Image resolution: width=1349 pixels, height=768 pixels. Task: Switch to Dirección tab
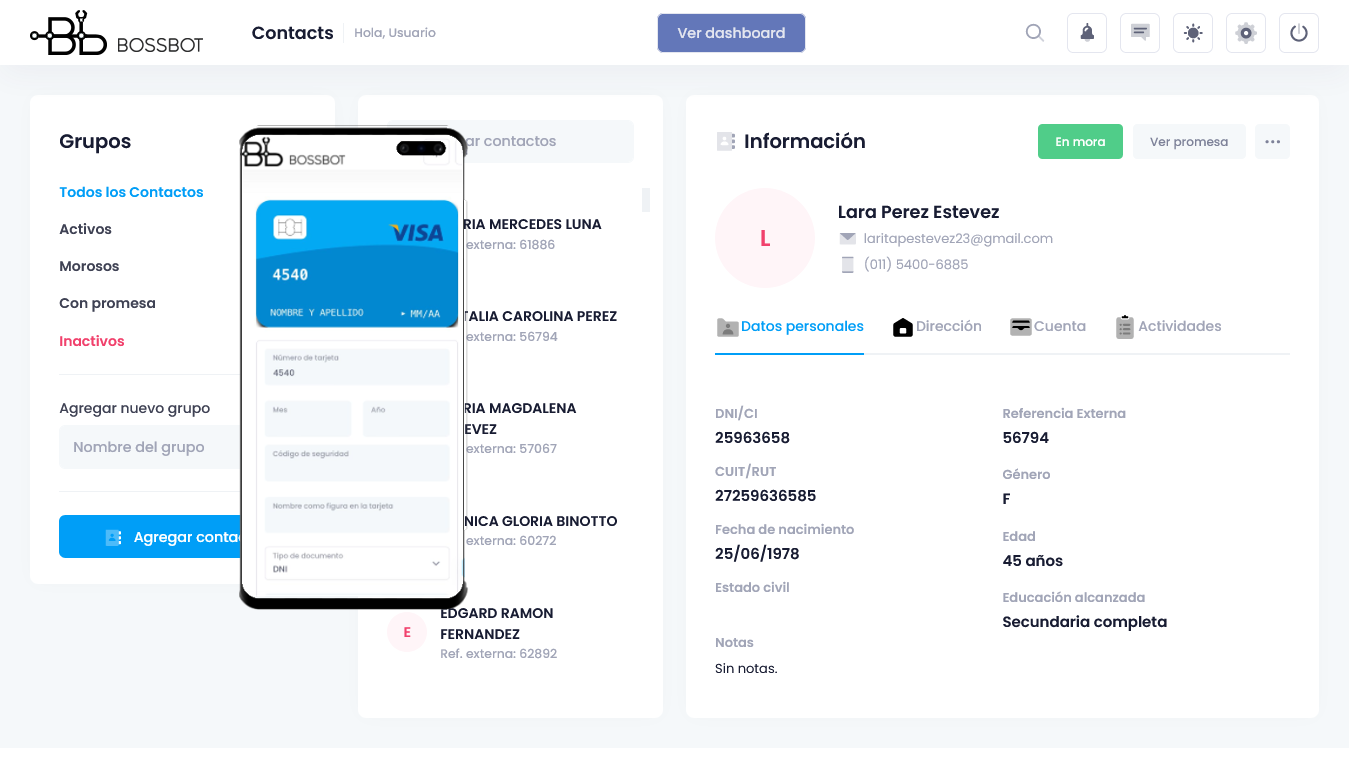(x=937, y=327)
